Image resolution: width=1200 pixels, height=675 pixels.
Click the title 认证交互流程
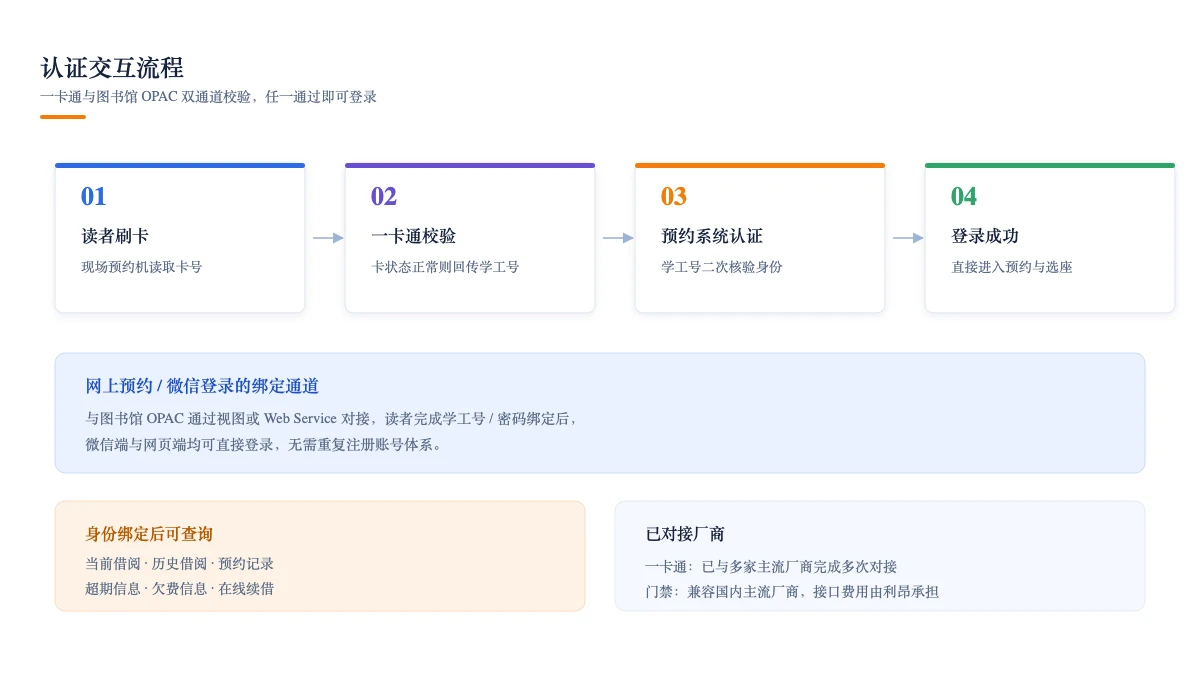(x=112, y=68)
